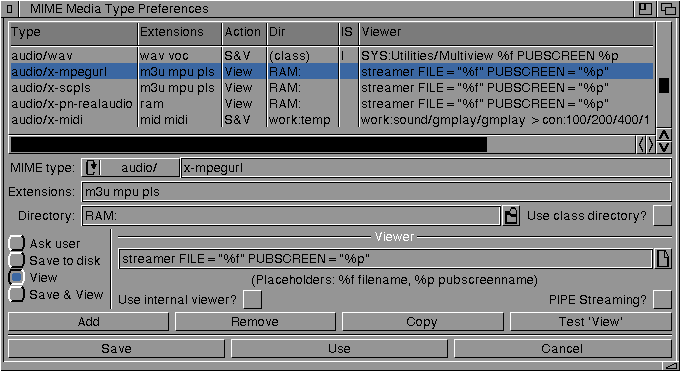Click the list scroll right arrow
The image size is (680, 371).
pos(651,145)
